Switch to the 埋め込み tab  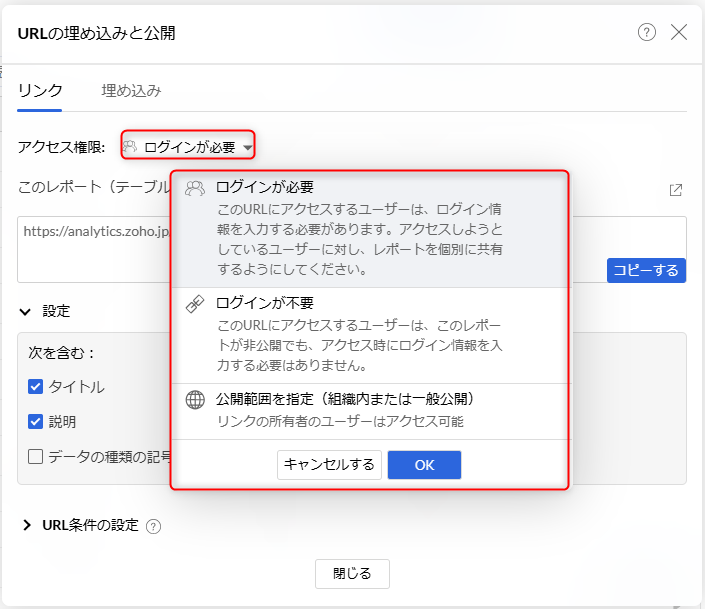tap(131, 91)
